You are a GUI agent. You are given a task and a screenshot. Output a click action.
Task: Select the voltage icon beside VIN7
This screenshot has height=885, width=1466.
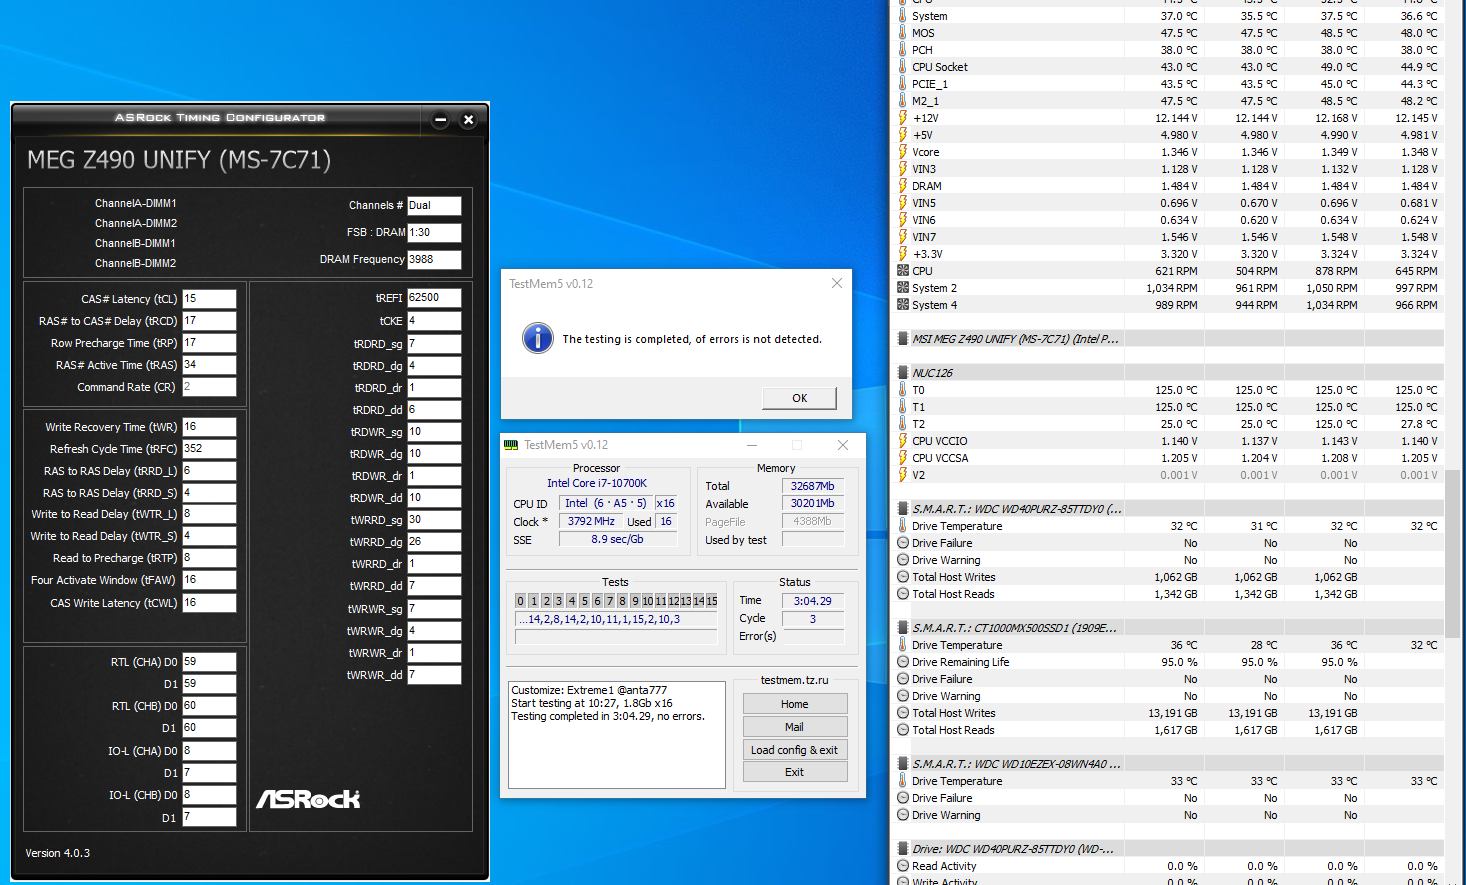pos(903,237)
